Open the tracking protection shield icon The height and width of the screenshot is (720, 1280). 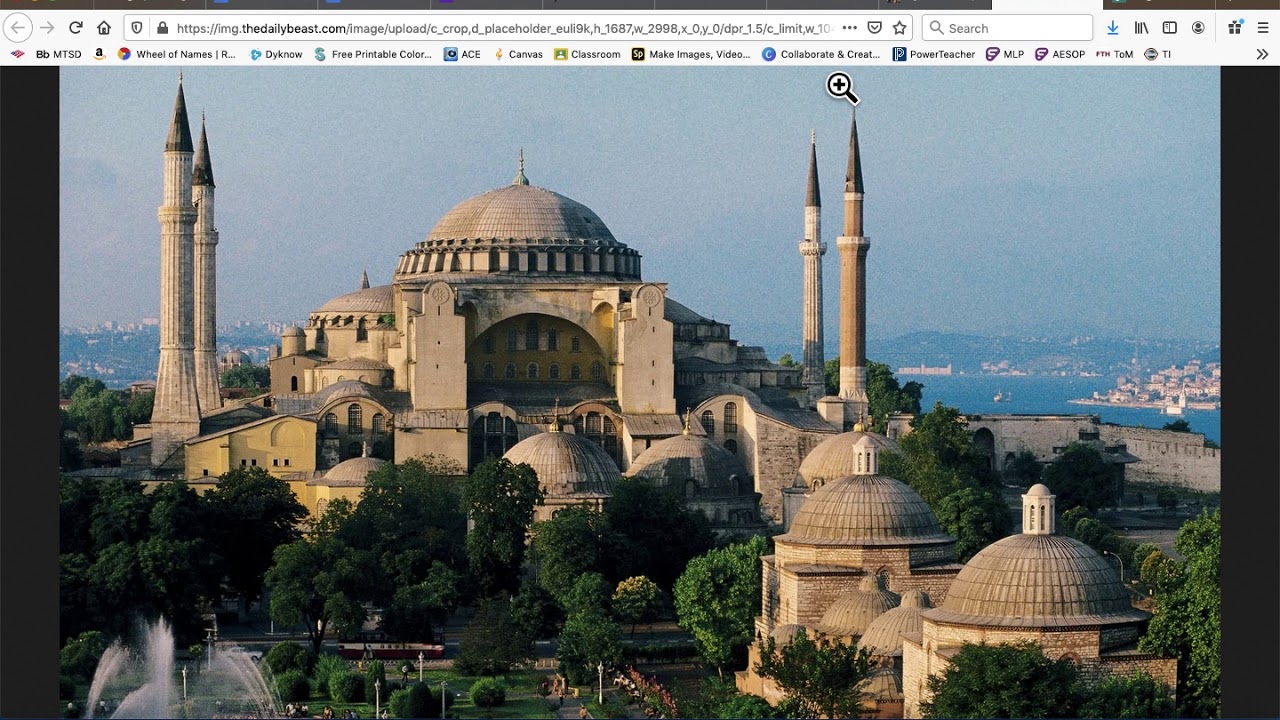point(138,28)
